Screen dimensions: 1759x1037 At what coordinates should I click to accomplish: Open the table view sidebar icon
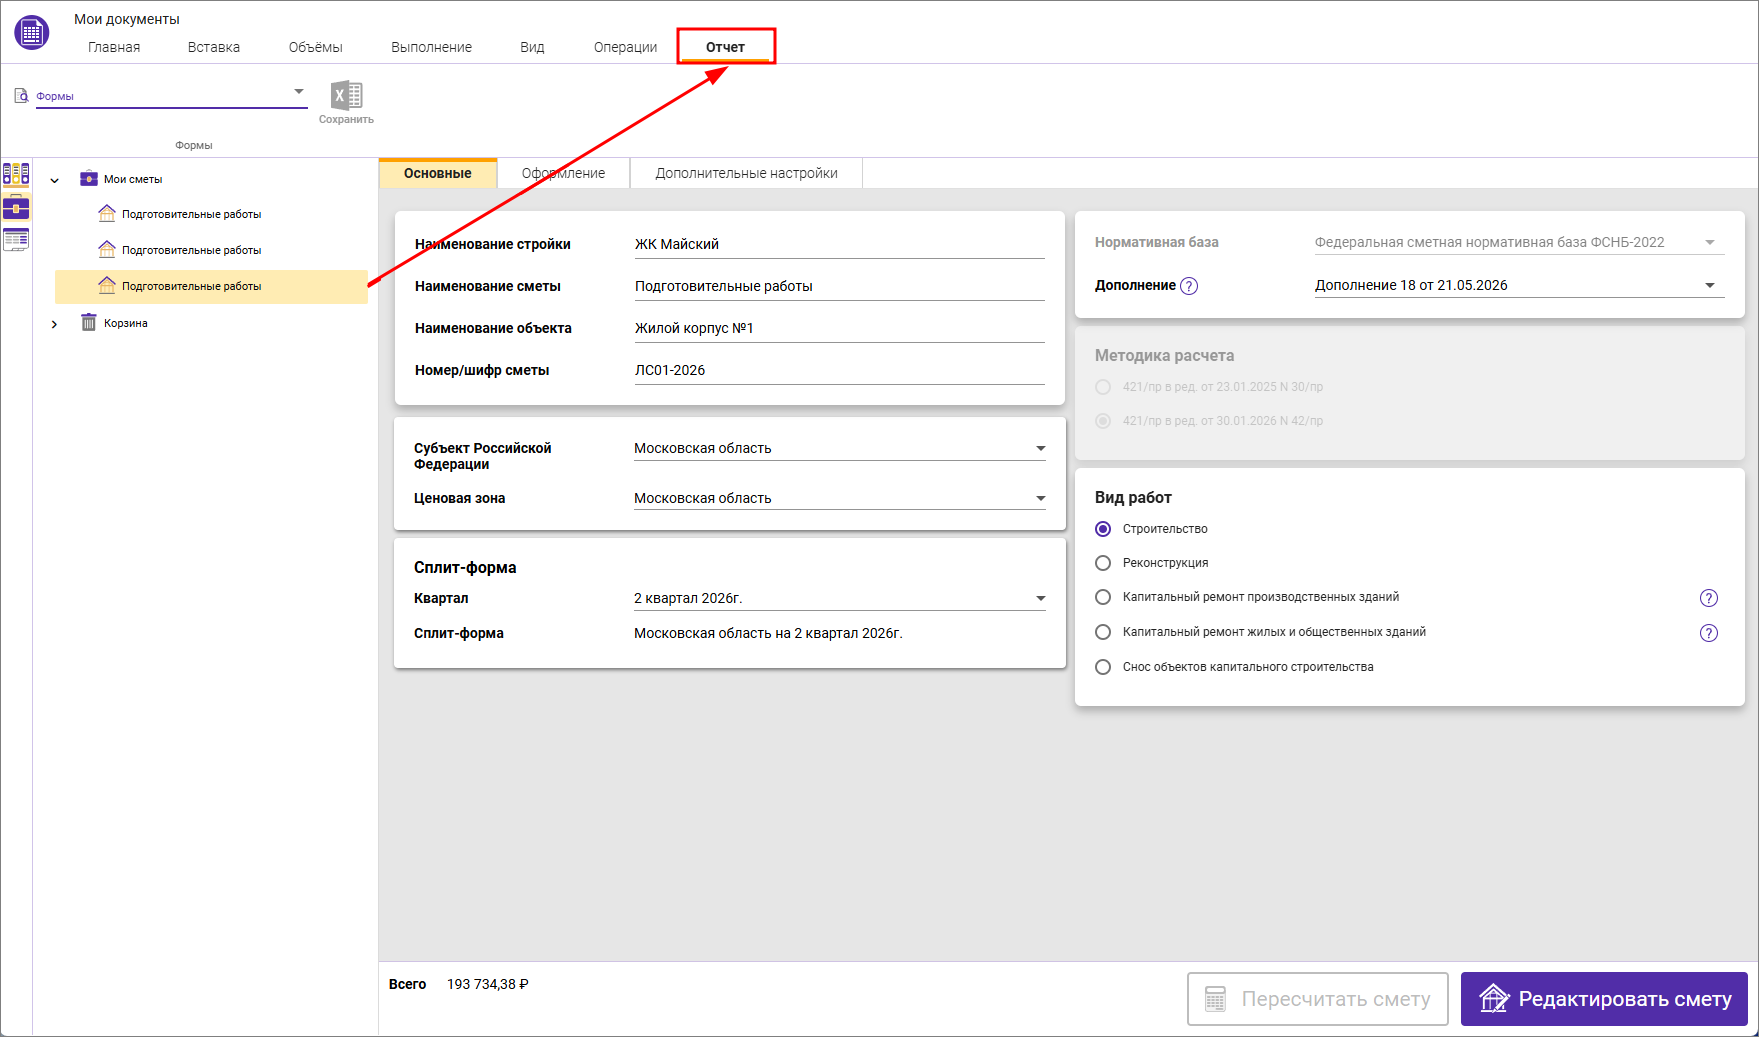click(x=16, y=240)
